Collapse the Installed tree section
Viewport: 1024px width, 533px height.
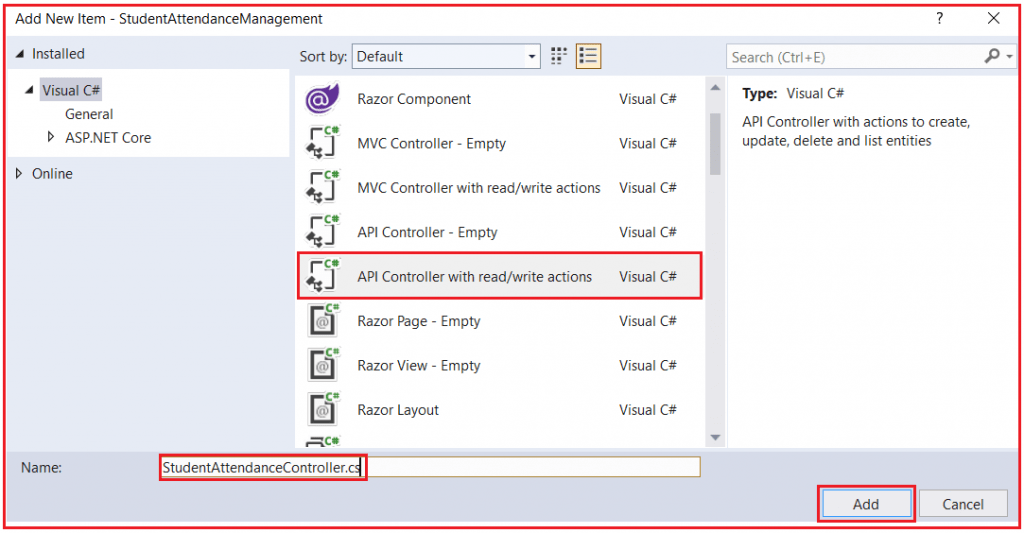pos(19,54)
